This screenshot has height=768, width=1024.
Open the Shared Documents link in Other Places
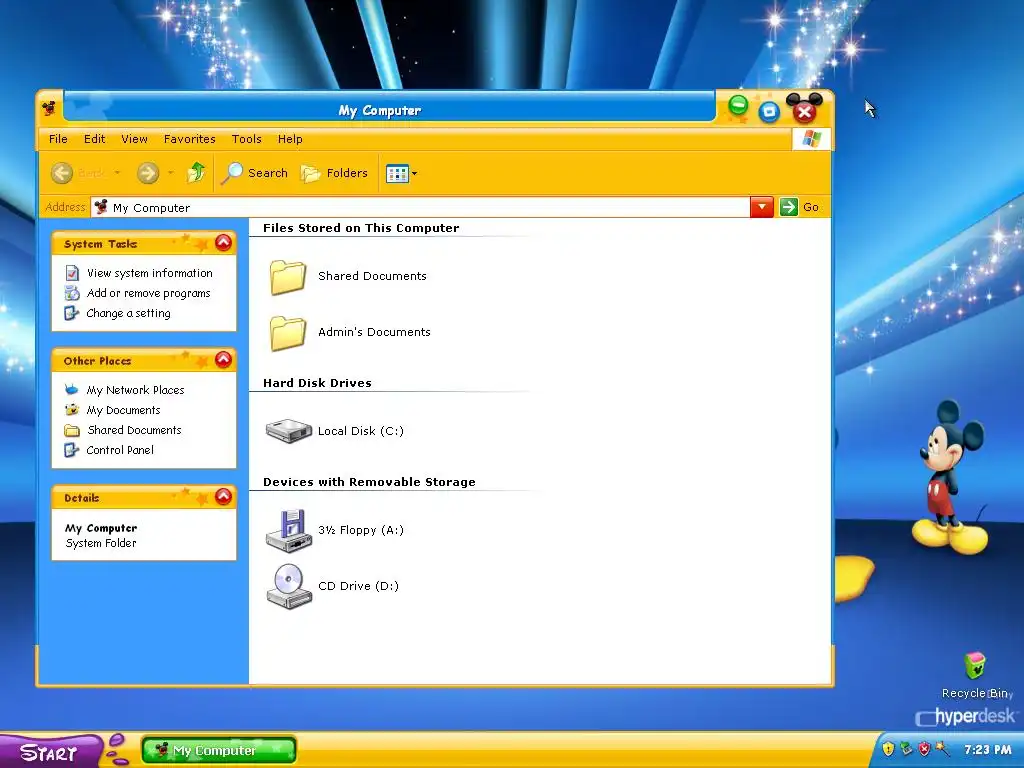point(135,430)
